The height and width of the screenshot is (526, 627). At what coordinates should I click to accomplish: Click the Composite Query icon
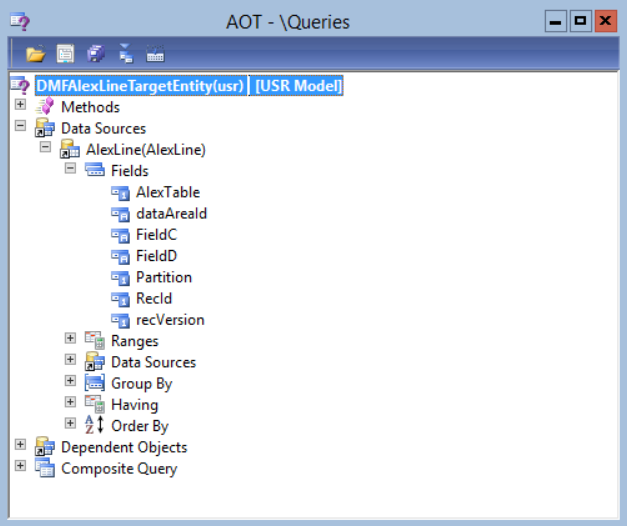44,468
